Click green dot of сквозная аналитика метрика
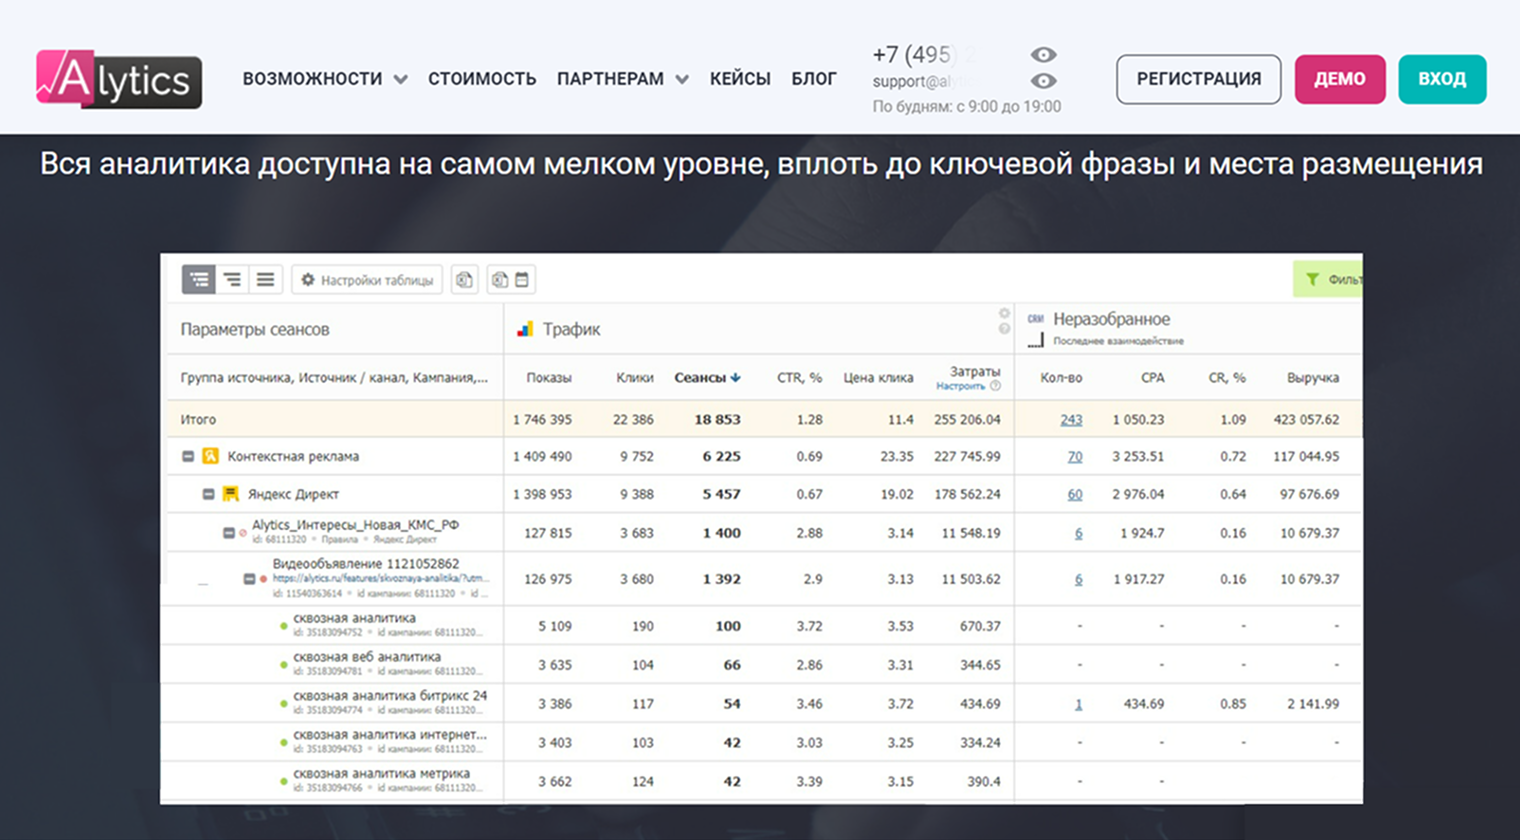 pyautogui.click(x=284, y=782)
